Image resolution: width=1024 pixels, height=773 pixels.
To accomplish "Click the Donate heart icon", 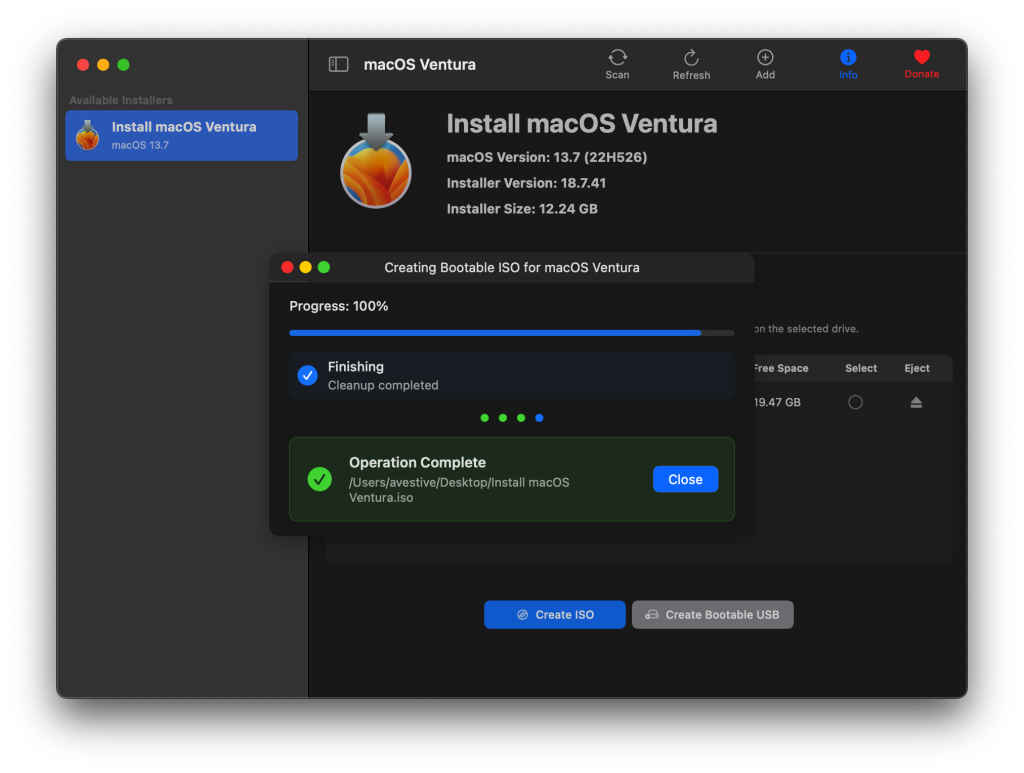I will point(921,57).
